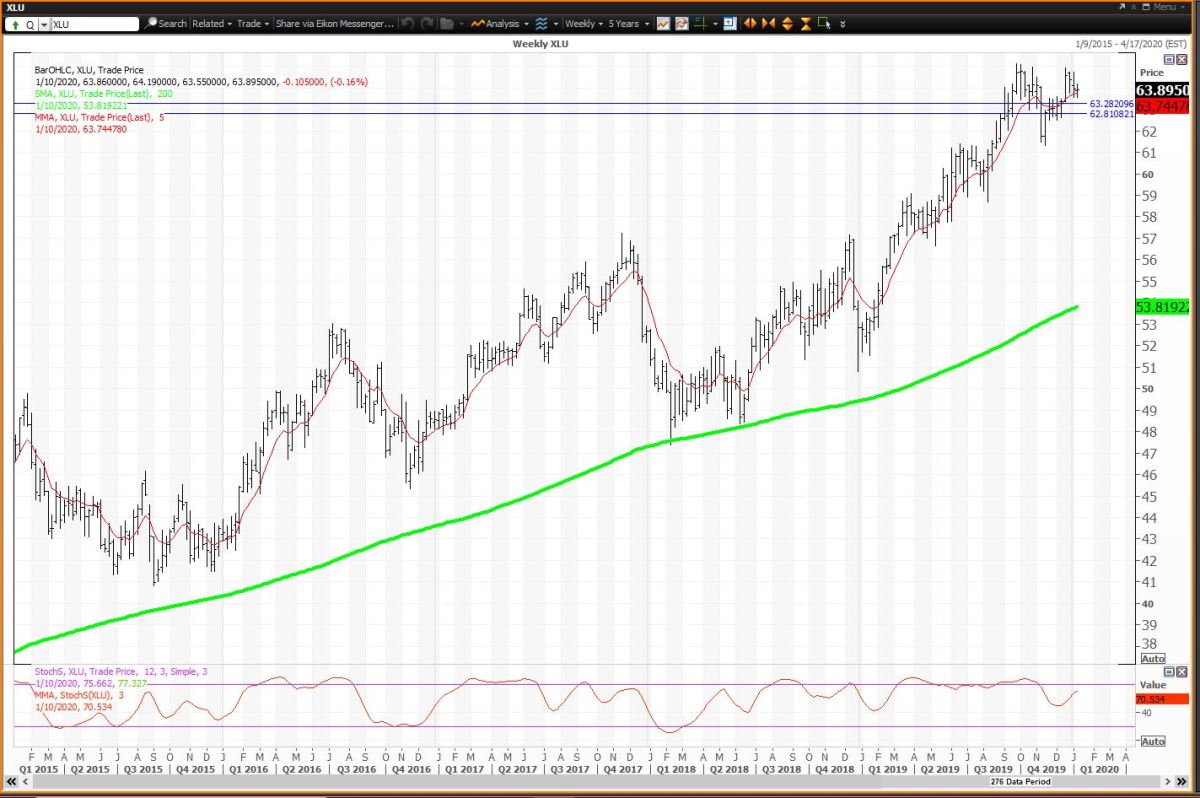
Task: Expand the 5 Years range dropdown
Action: 626,23
